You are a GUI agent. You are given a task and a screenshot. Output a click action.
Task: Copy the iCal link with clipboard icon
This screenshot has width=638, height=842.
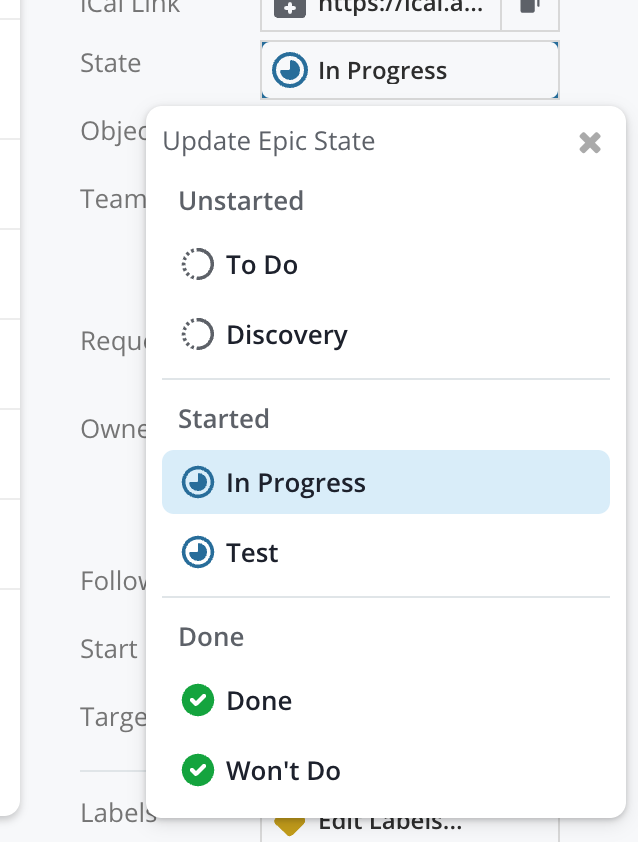[x=530, y=6]
